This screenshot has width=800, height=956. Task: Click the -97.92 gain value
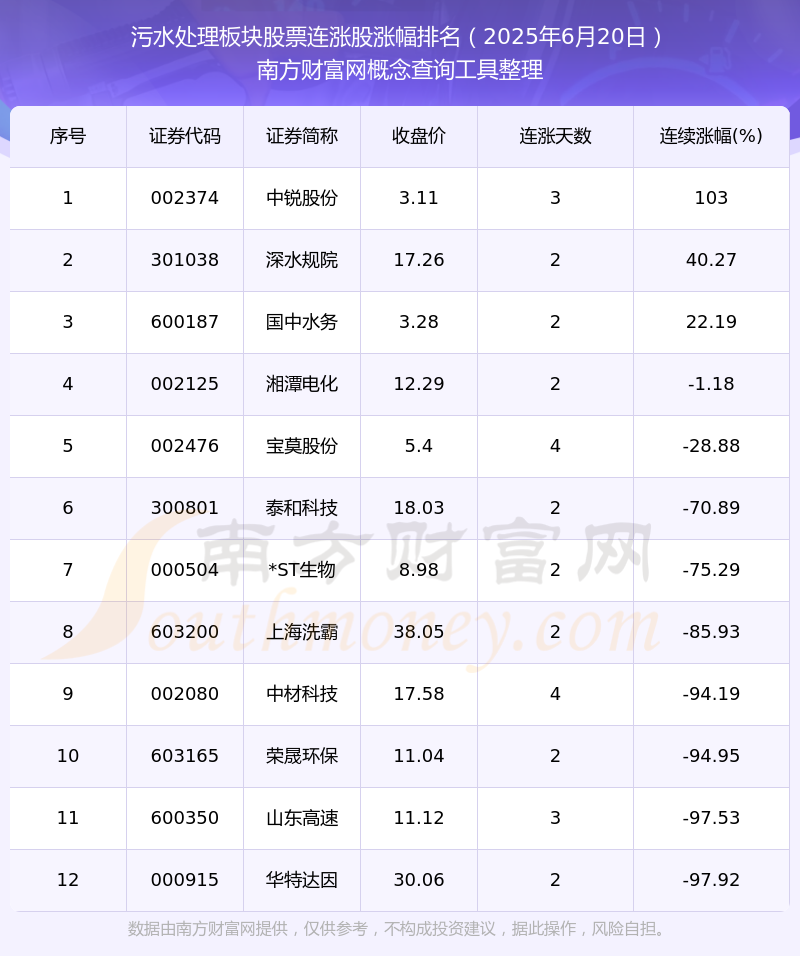pos(711,880)
